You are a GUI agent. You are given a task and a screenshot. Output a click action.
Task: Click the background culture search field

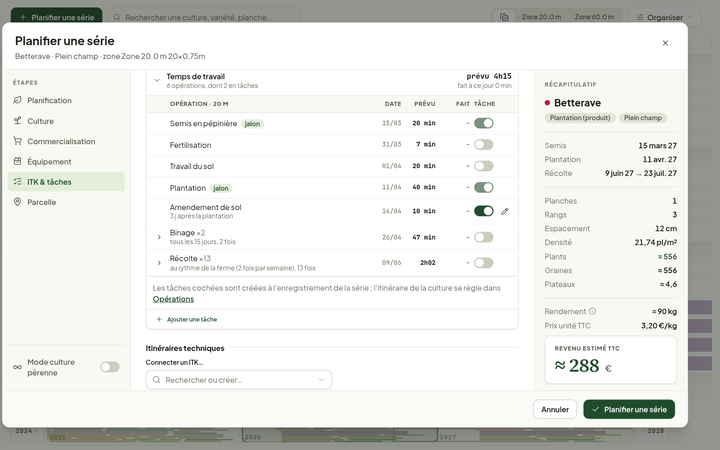204,17
